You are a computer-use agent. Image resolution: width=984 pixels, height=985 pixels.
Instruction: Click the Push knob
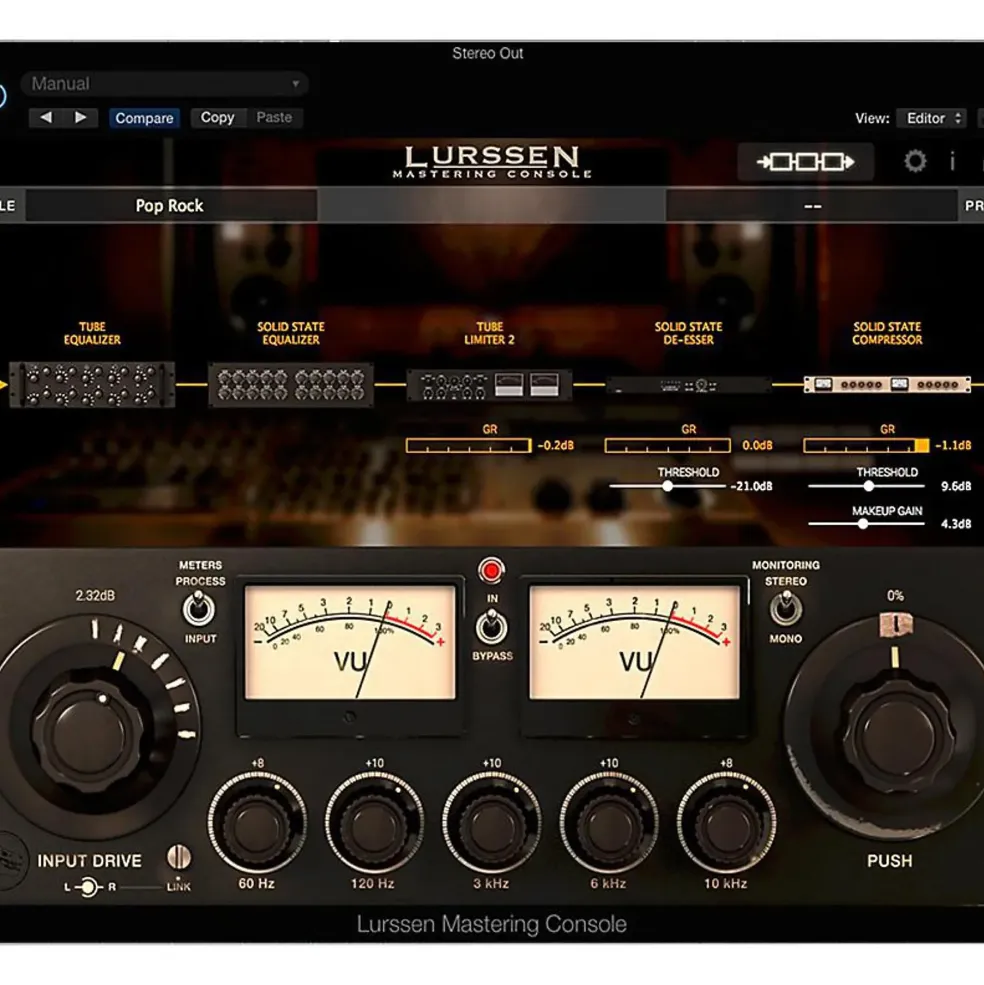(x=897, y=735)
